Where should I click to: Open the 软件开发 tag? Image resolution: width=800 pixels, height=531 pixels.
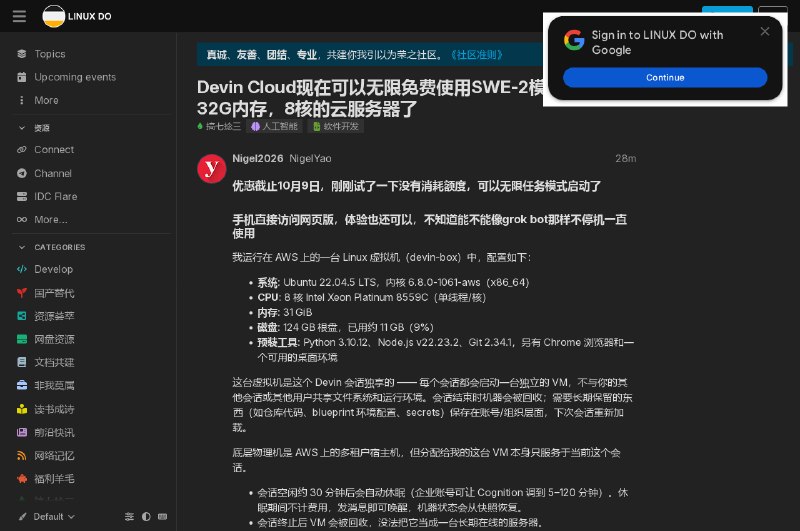tap(336, 127)
